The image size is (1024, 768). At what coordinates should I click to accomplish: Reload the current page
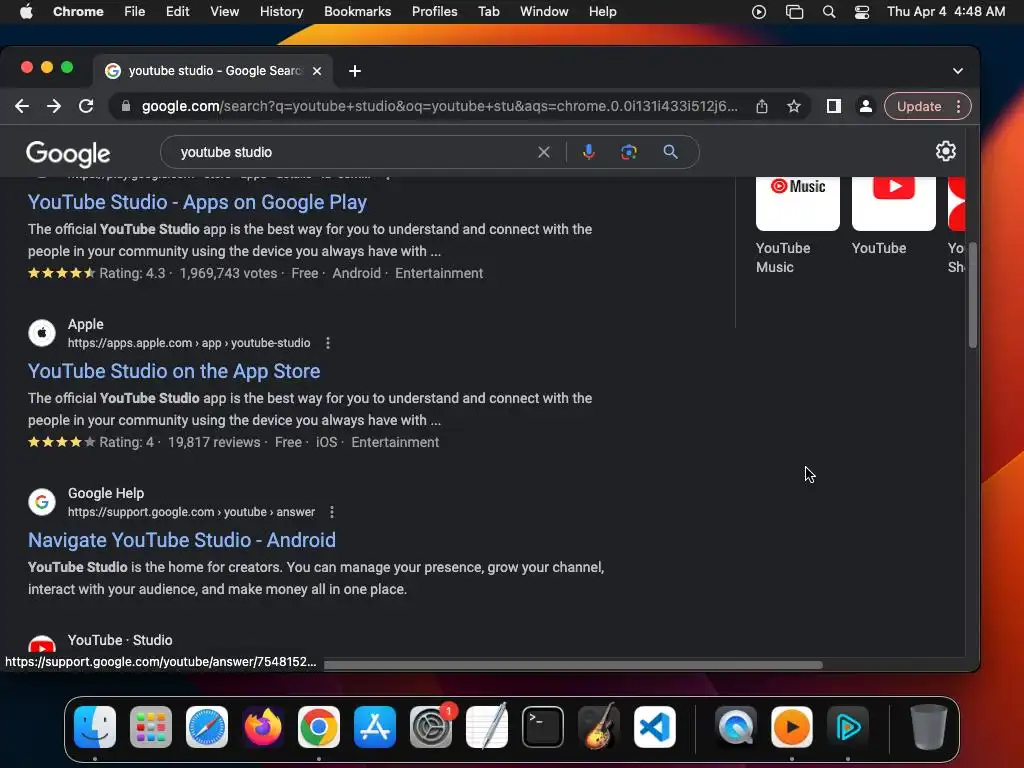click(x=86, y=106)
